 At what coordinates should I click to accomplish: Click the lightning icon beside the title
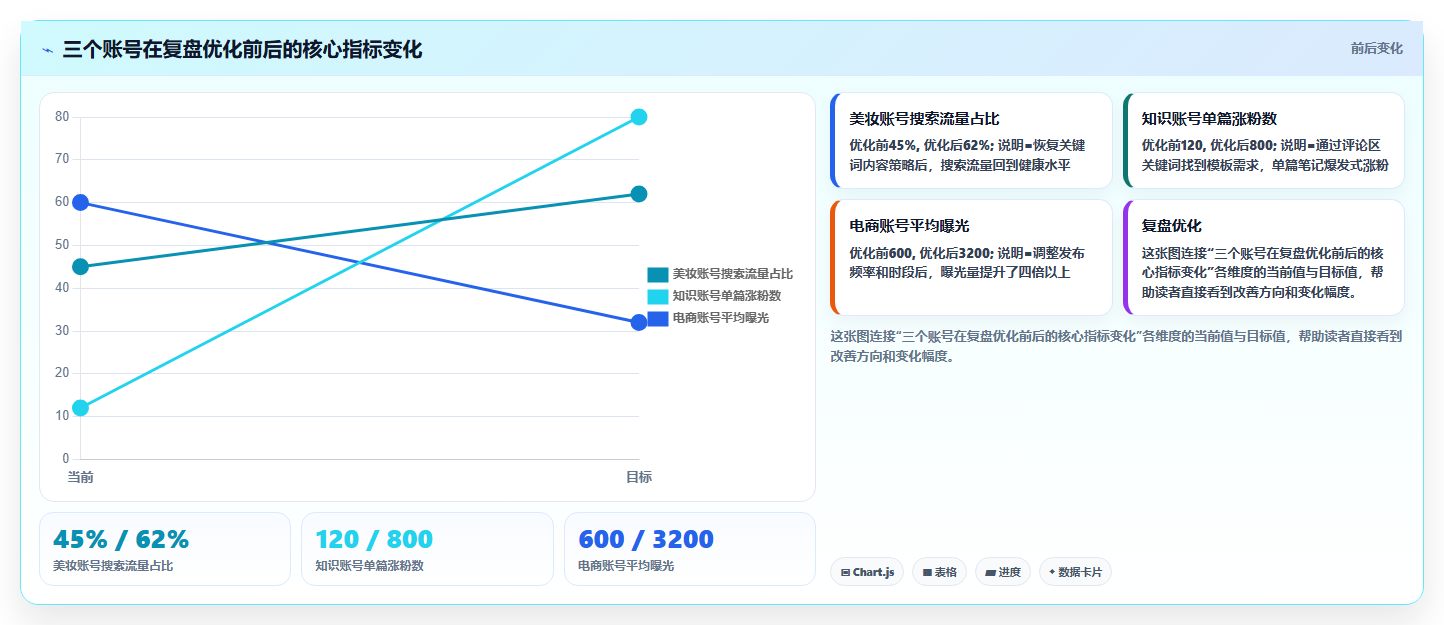point(47,50)
